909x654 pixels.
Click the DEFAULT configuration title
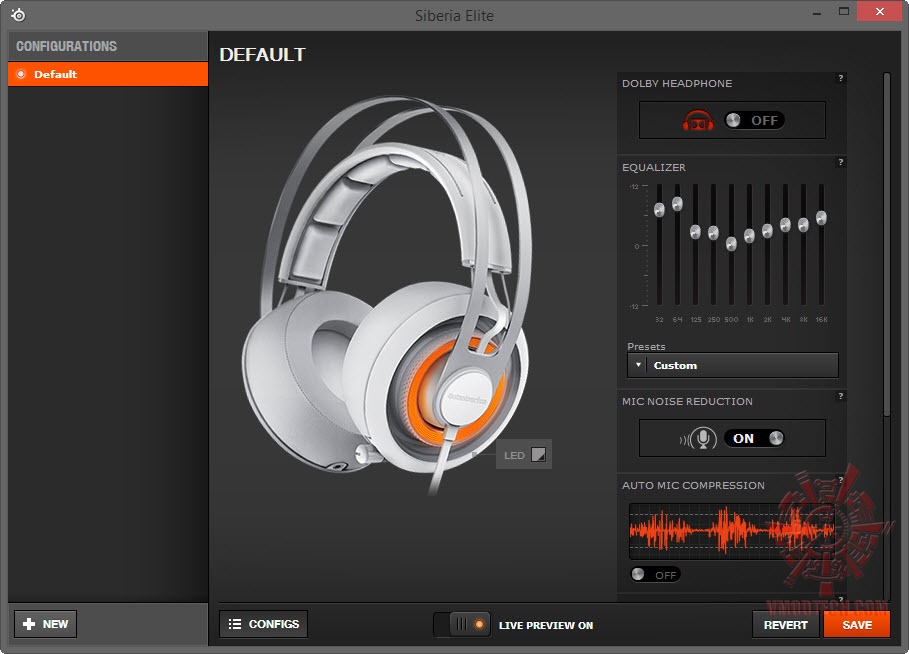(263, 55)
